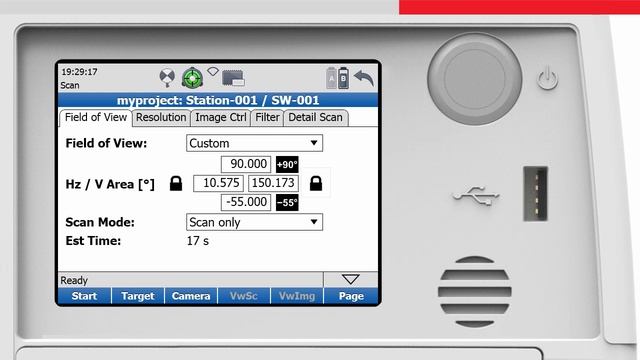Tap the scanner position status icon
Image resolution: width=640 pixels, height=360 pixels.
(x=167, y=78)
